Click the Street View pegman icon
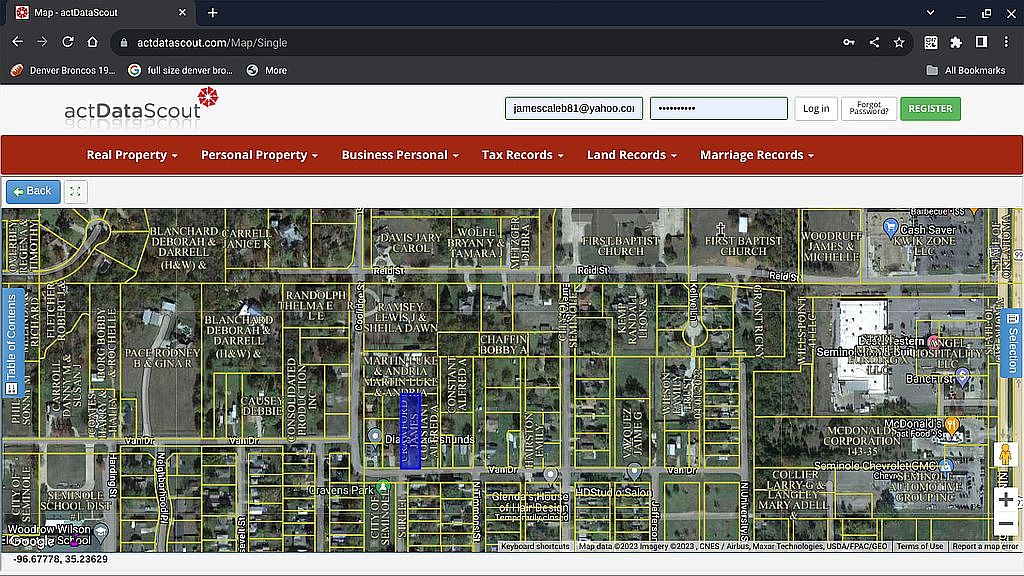This screenshot has width=1024, height=576. 1005,455
